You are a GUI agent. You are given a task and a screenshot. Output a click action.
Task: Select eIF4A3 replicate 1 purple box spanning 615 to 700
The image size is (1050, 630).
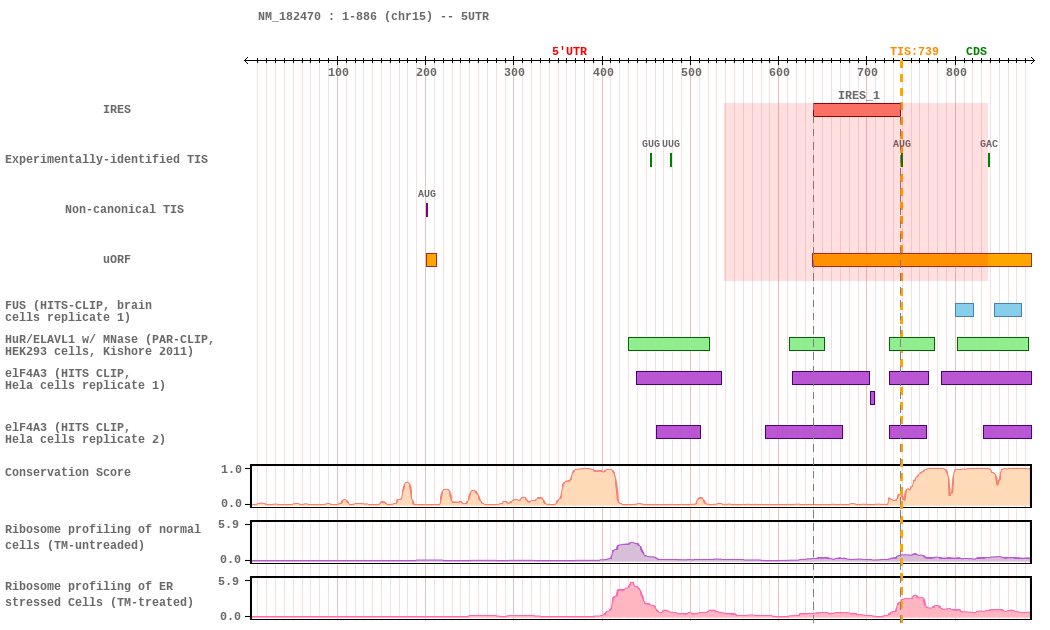point(831,378)
